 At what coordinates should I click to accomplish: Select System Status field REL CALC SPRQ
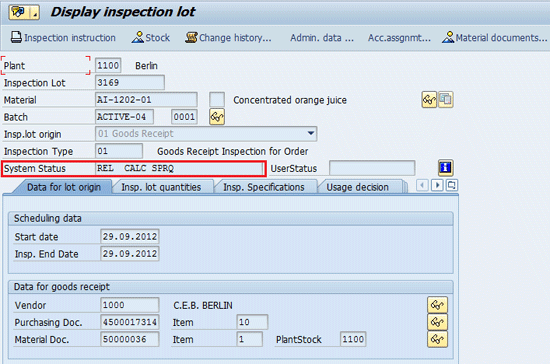179,168
